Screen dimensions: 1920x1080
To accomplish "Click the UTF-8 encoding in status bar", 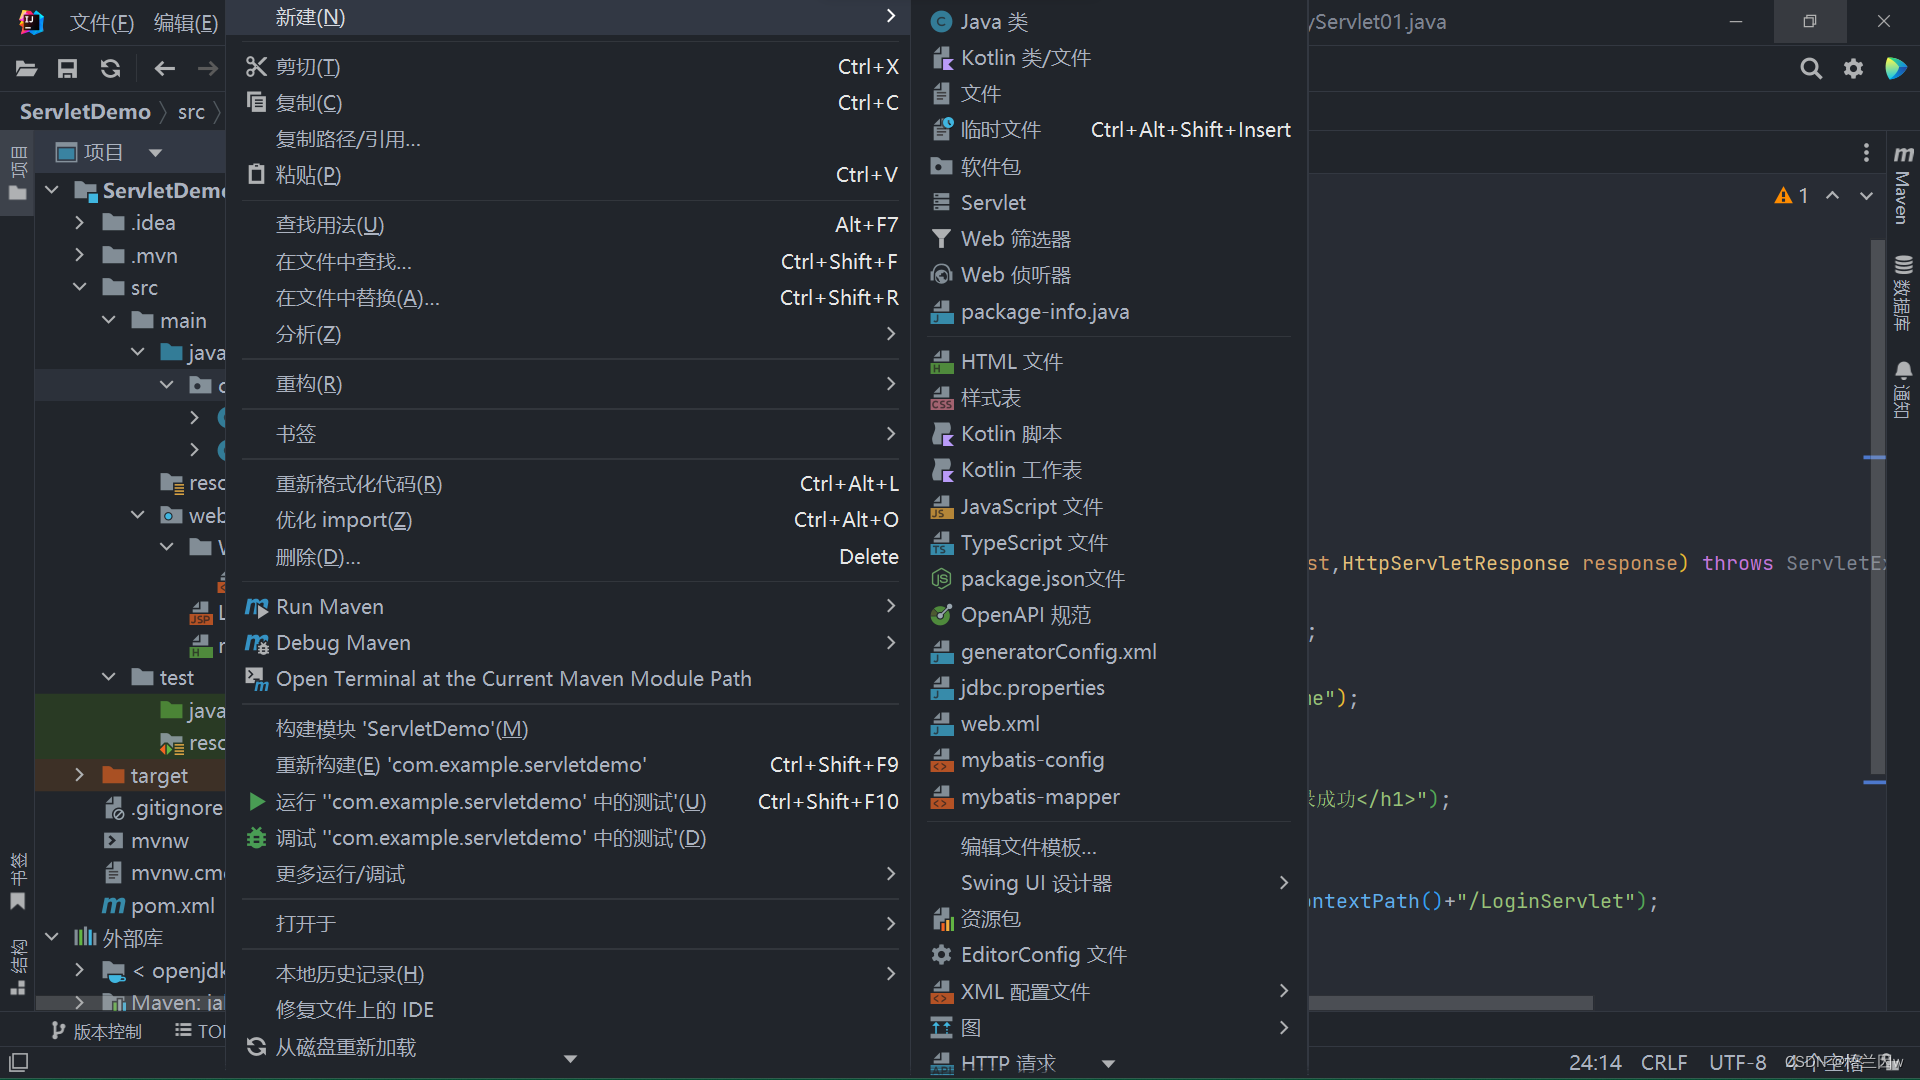I will pyautogui.click(x=1738, y=1063).
